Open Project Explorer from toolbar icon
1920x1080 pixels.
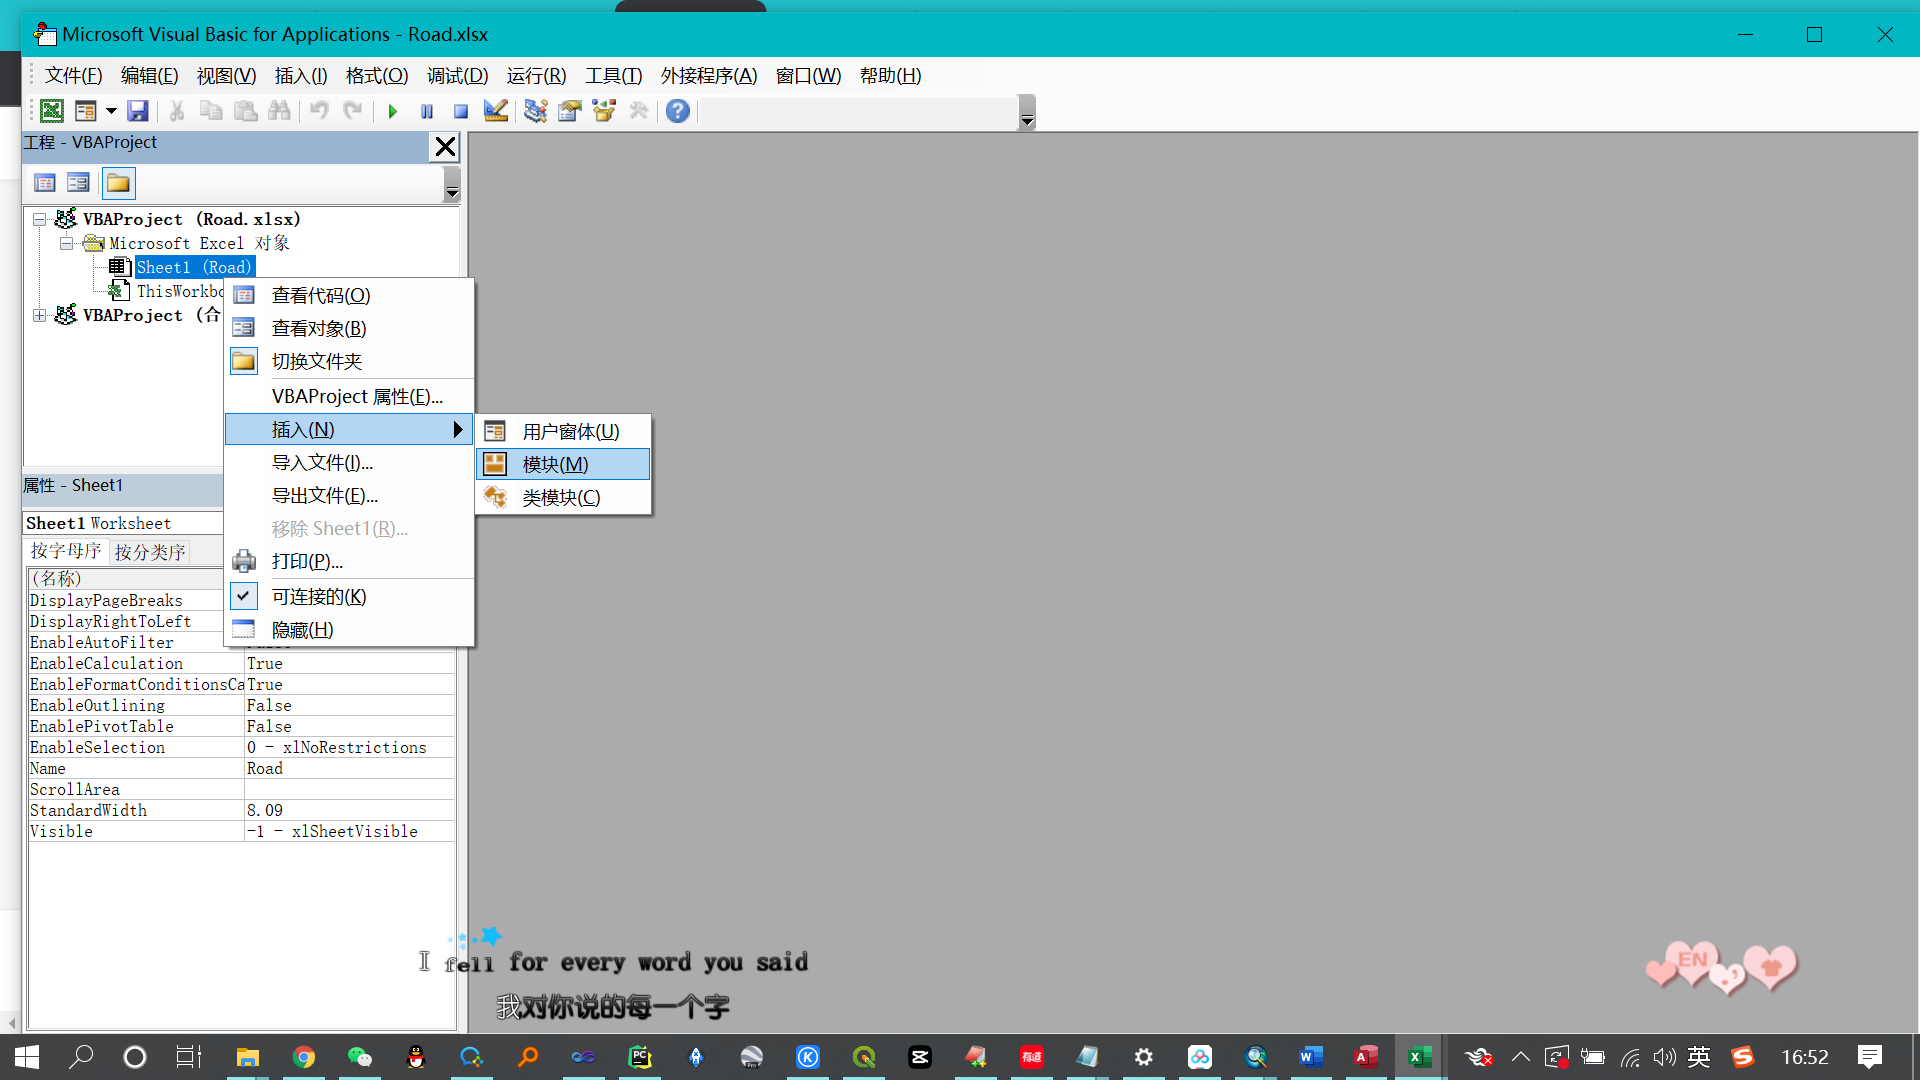[535, 111]
